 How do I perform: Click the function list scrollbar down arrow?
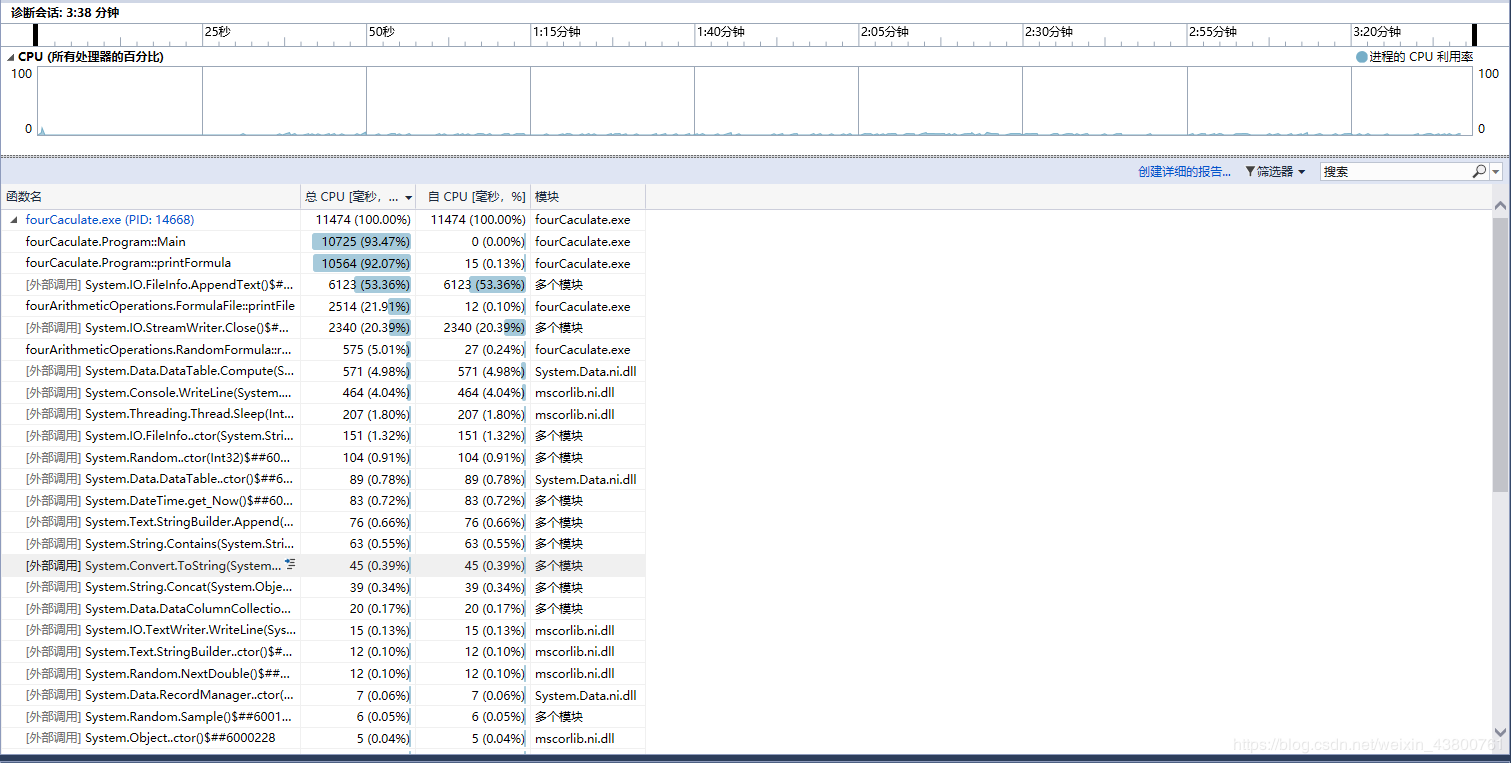click(1500, 733)
